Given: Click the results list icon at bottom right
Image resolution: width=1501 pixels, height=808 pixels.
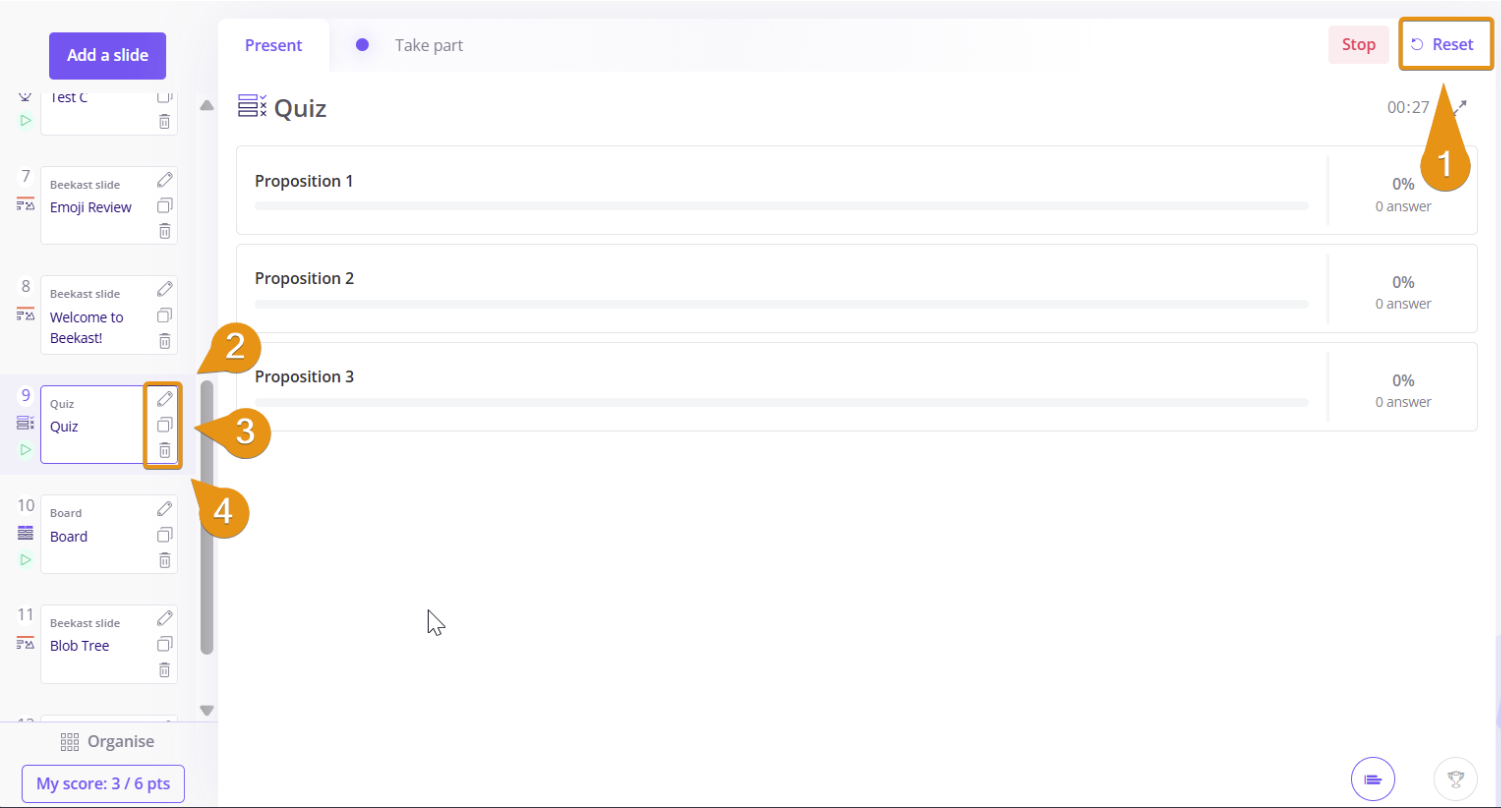Looking at the screenshot, I should 1372,778.
